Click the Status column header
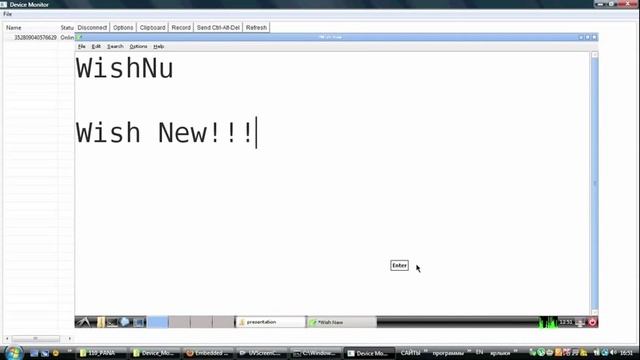This screenshot has width=640, height=360. tap(67, 28)
